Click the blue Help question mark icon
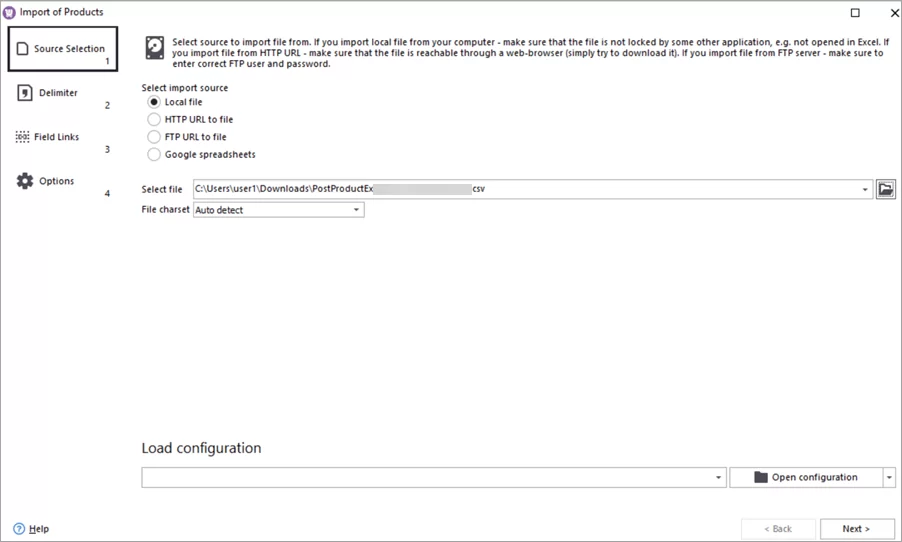The height and width of the screenshot is (542, 902). 19,528
